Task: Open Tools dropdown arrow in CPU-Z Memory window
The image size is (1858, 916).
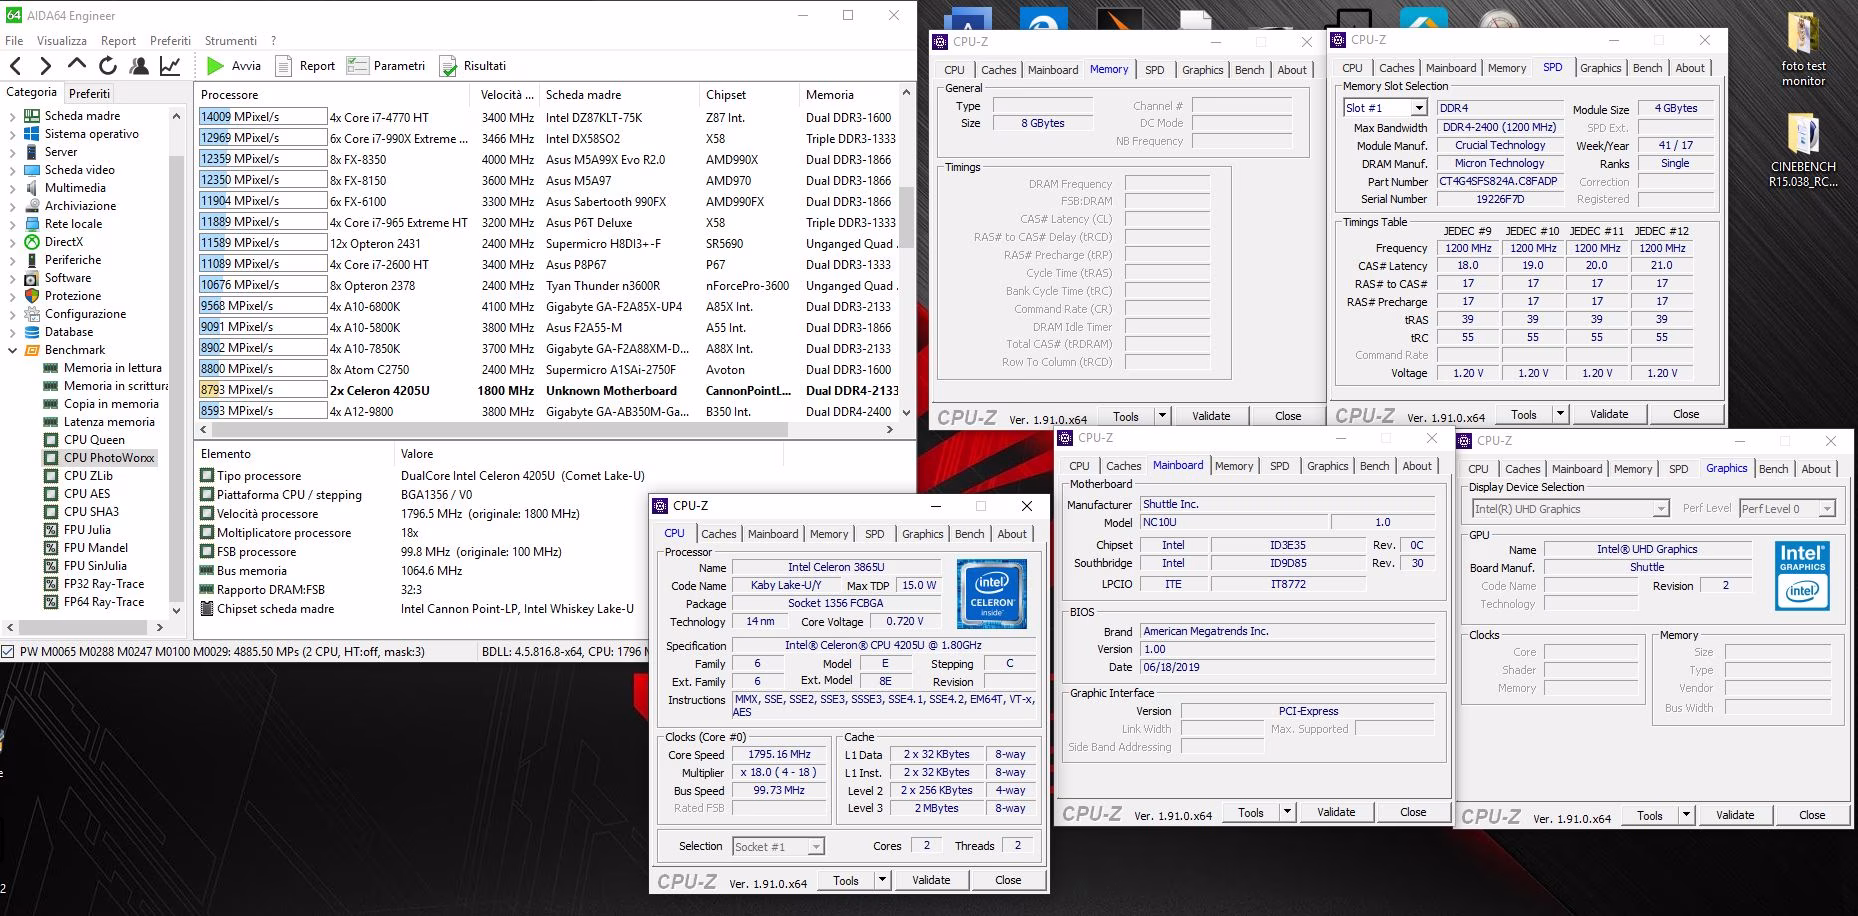Action: tap(1162, 416)
